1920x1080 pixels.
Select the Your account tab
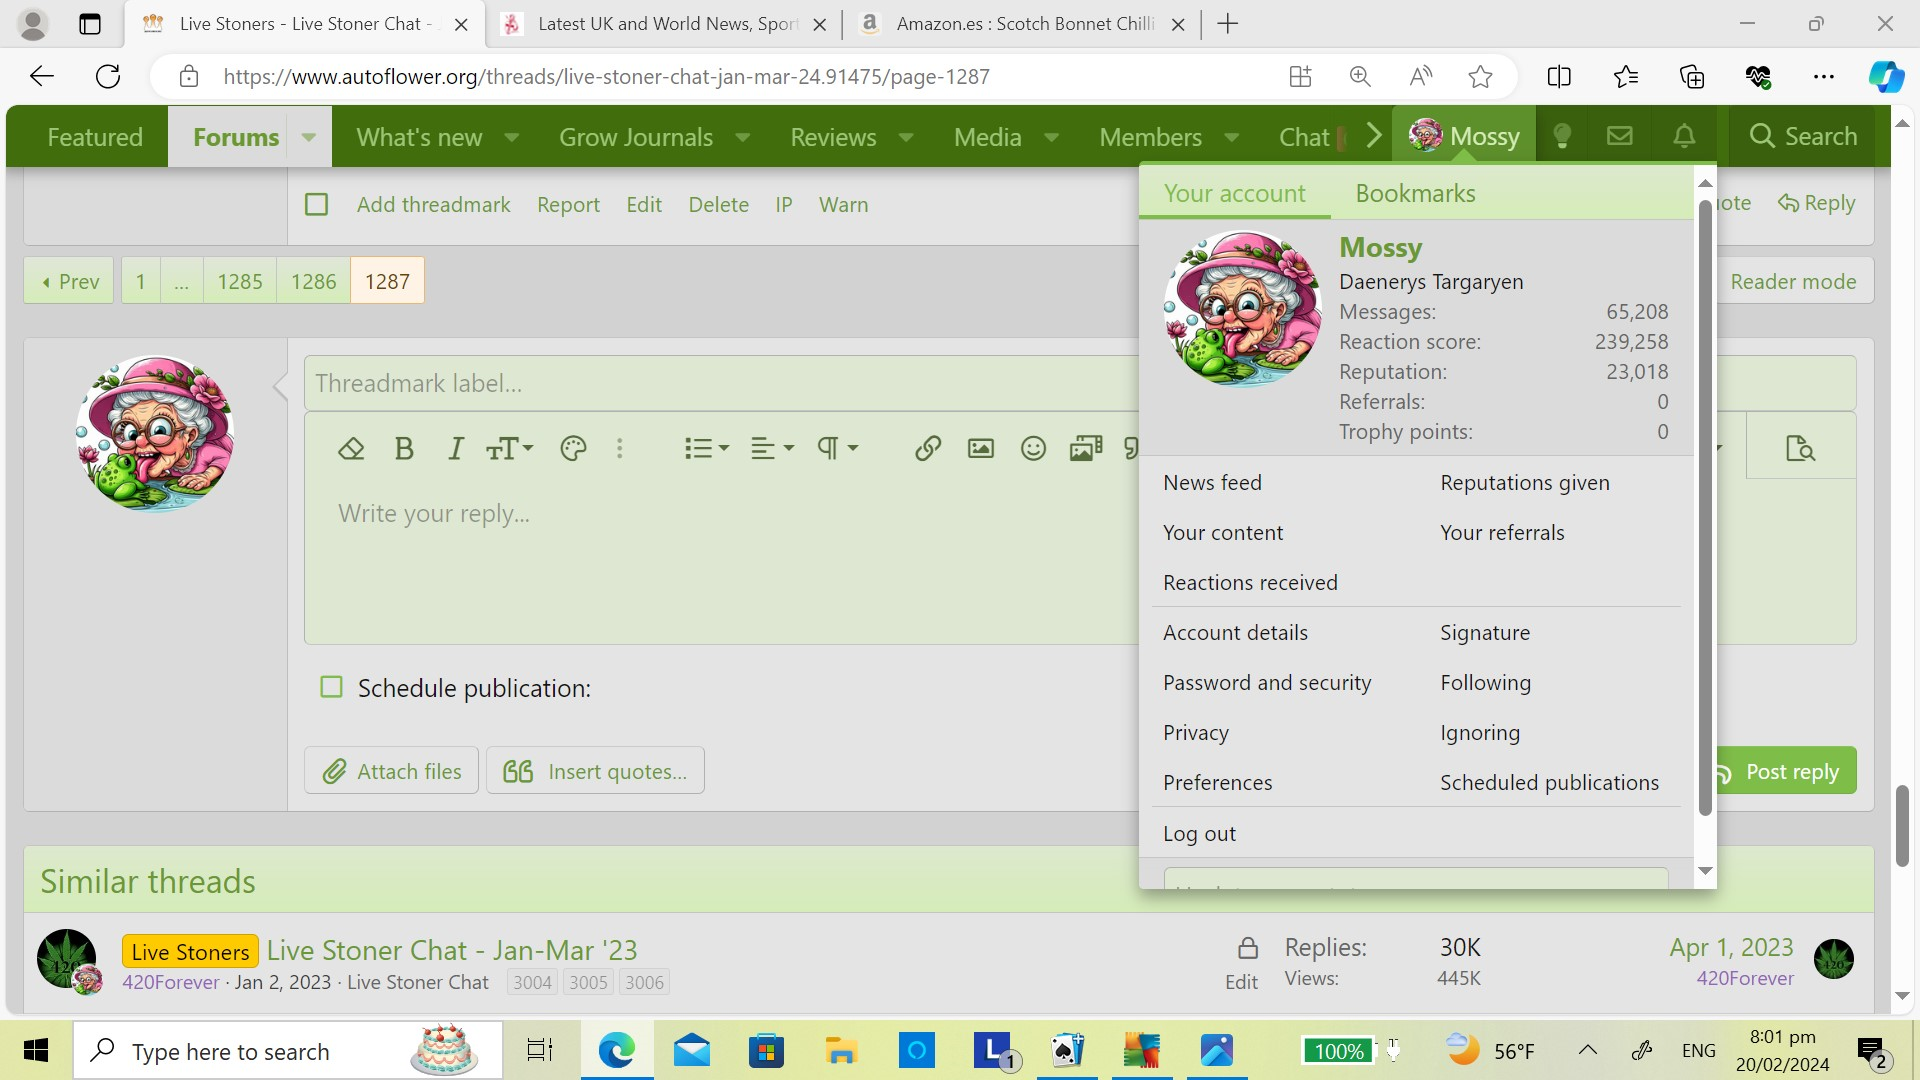pos(1234,193)
